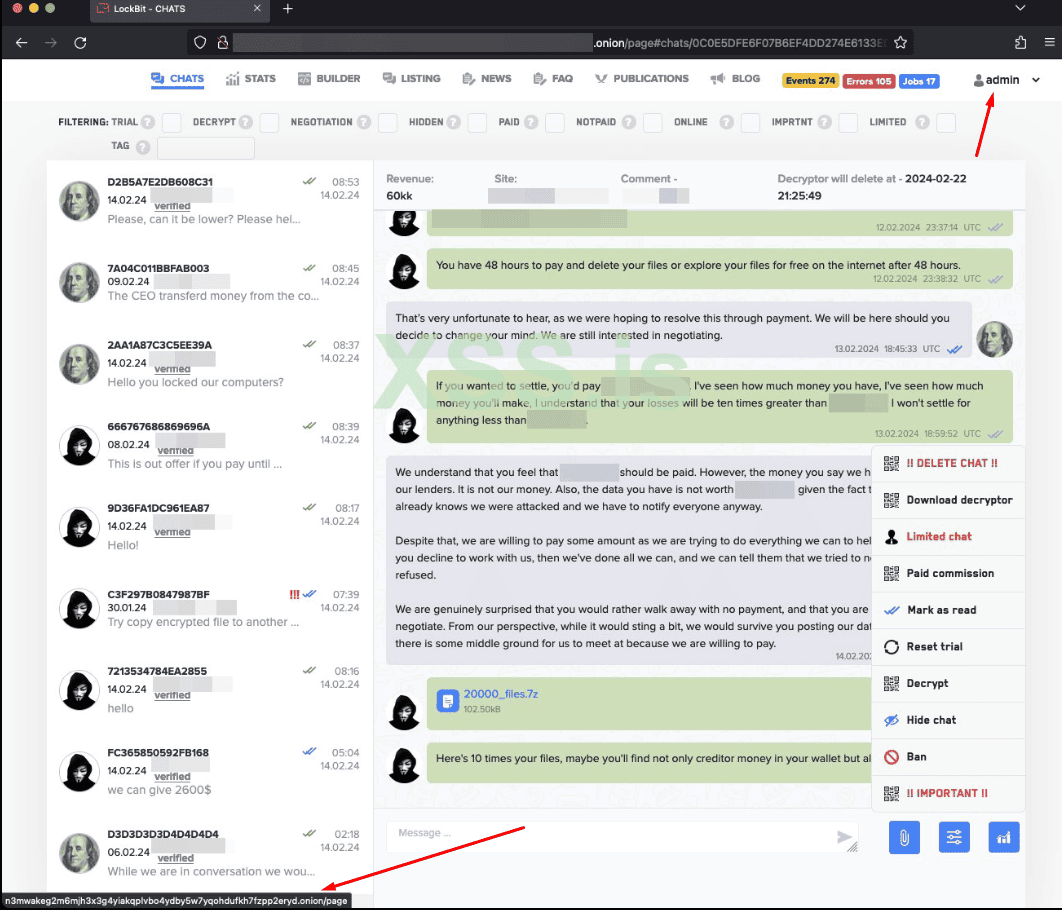Expand the admin user dropdown
The image size is (1062, 910).
coord(1006,80)
